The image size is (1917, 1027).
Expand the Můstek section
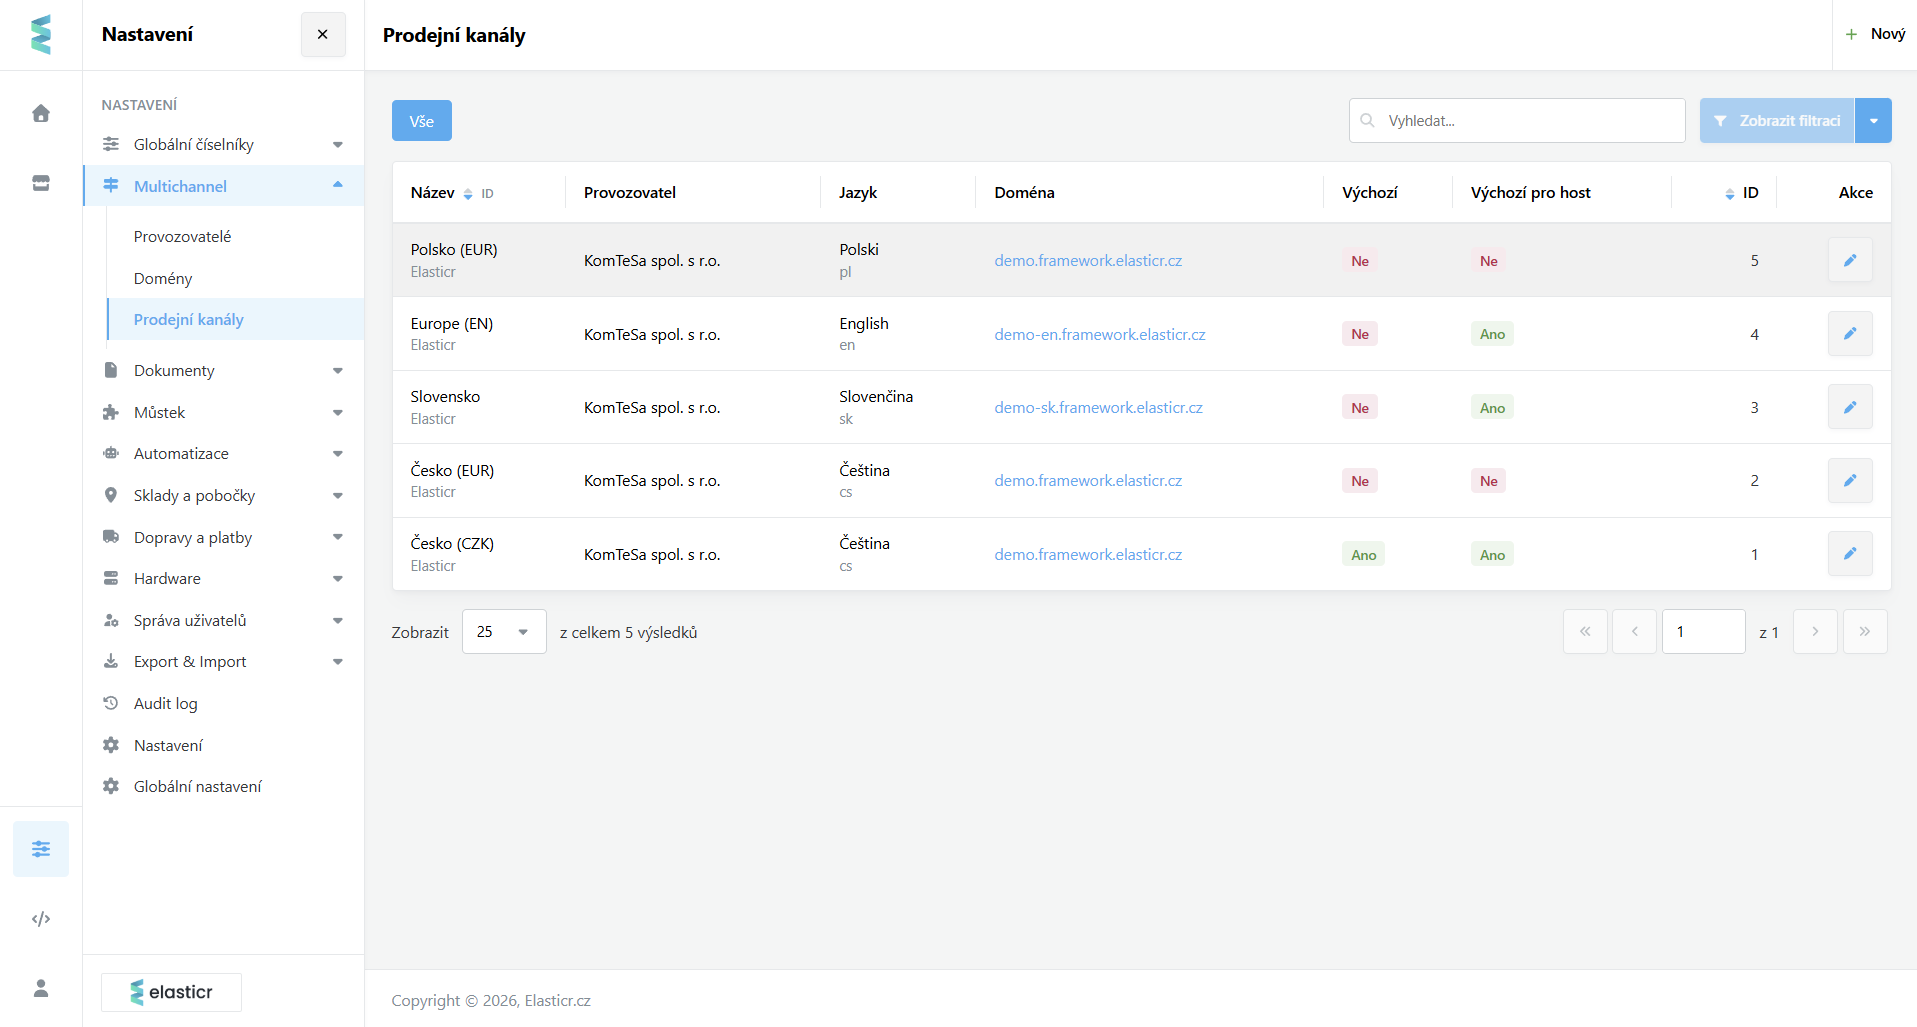(x=224, y=413)
